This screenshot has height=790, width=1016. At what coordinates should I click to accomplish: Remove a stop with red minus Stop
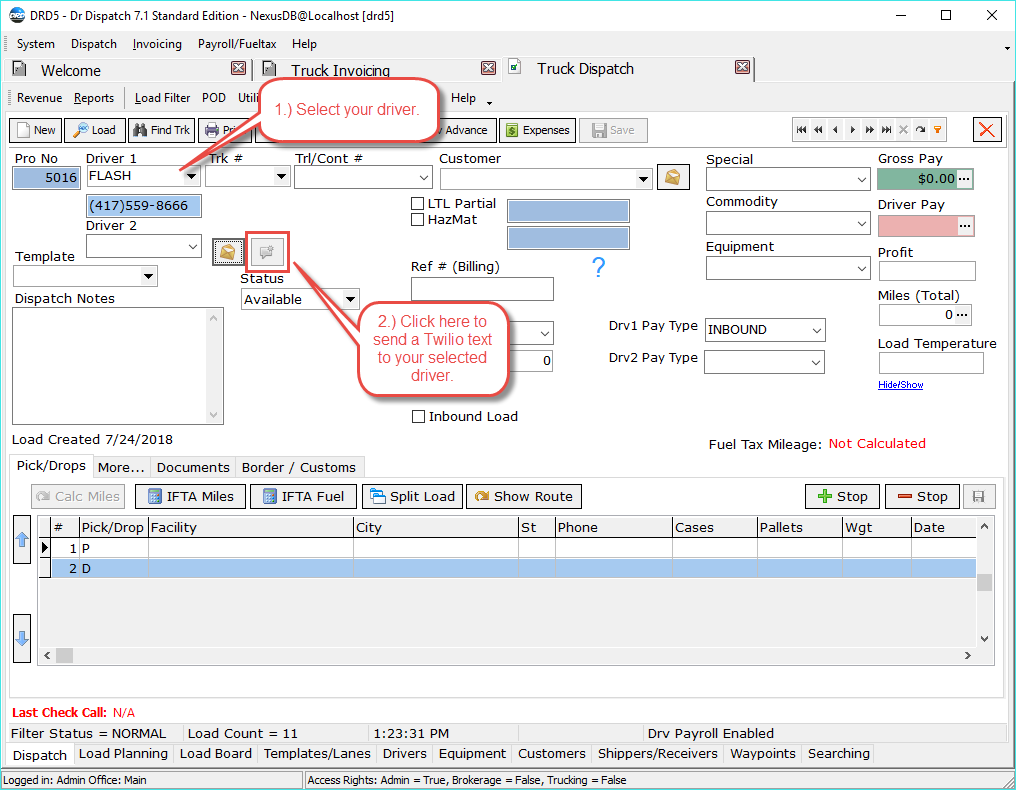click(x=922, y=496)
